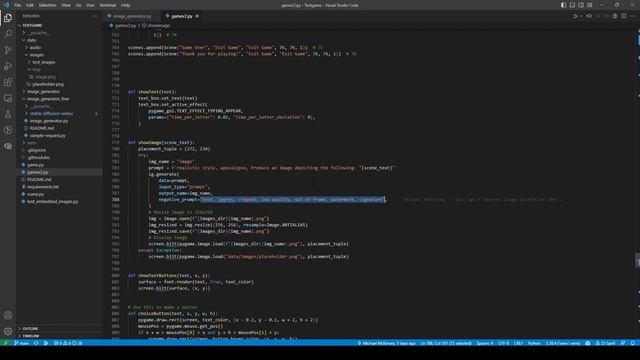Open placeholder.png in the Explorer

tap(48, 84)
